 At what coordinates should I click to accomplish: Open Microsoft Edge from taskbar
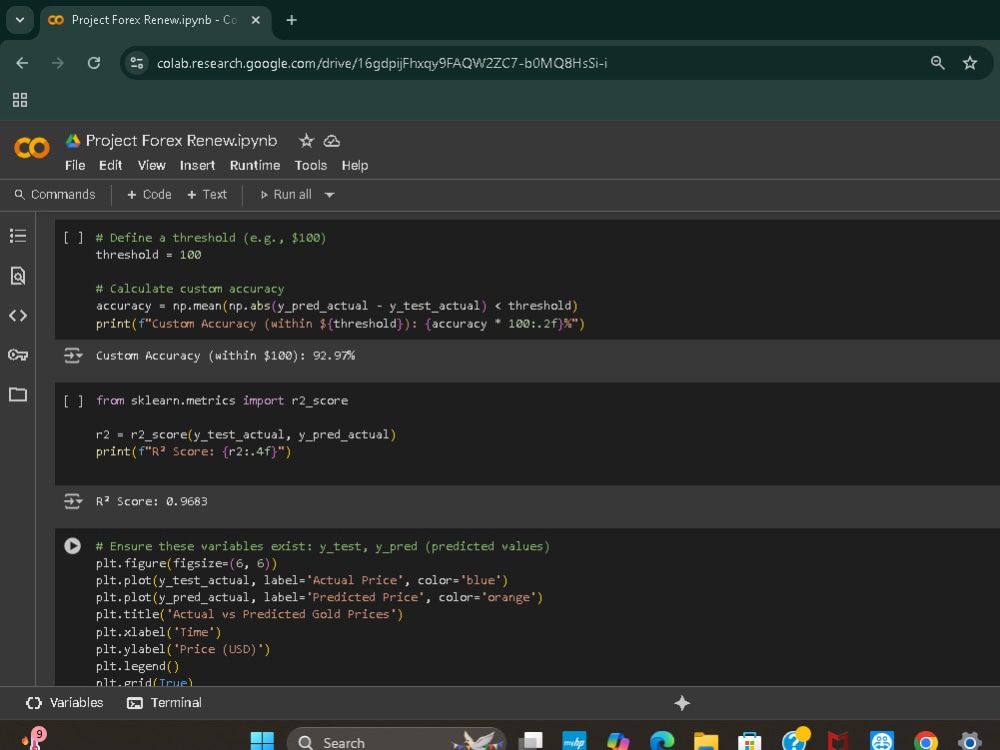tap(661, 741)
